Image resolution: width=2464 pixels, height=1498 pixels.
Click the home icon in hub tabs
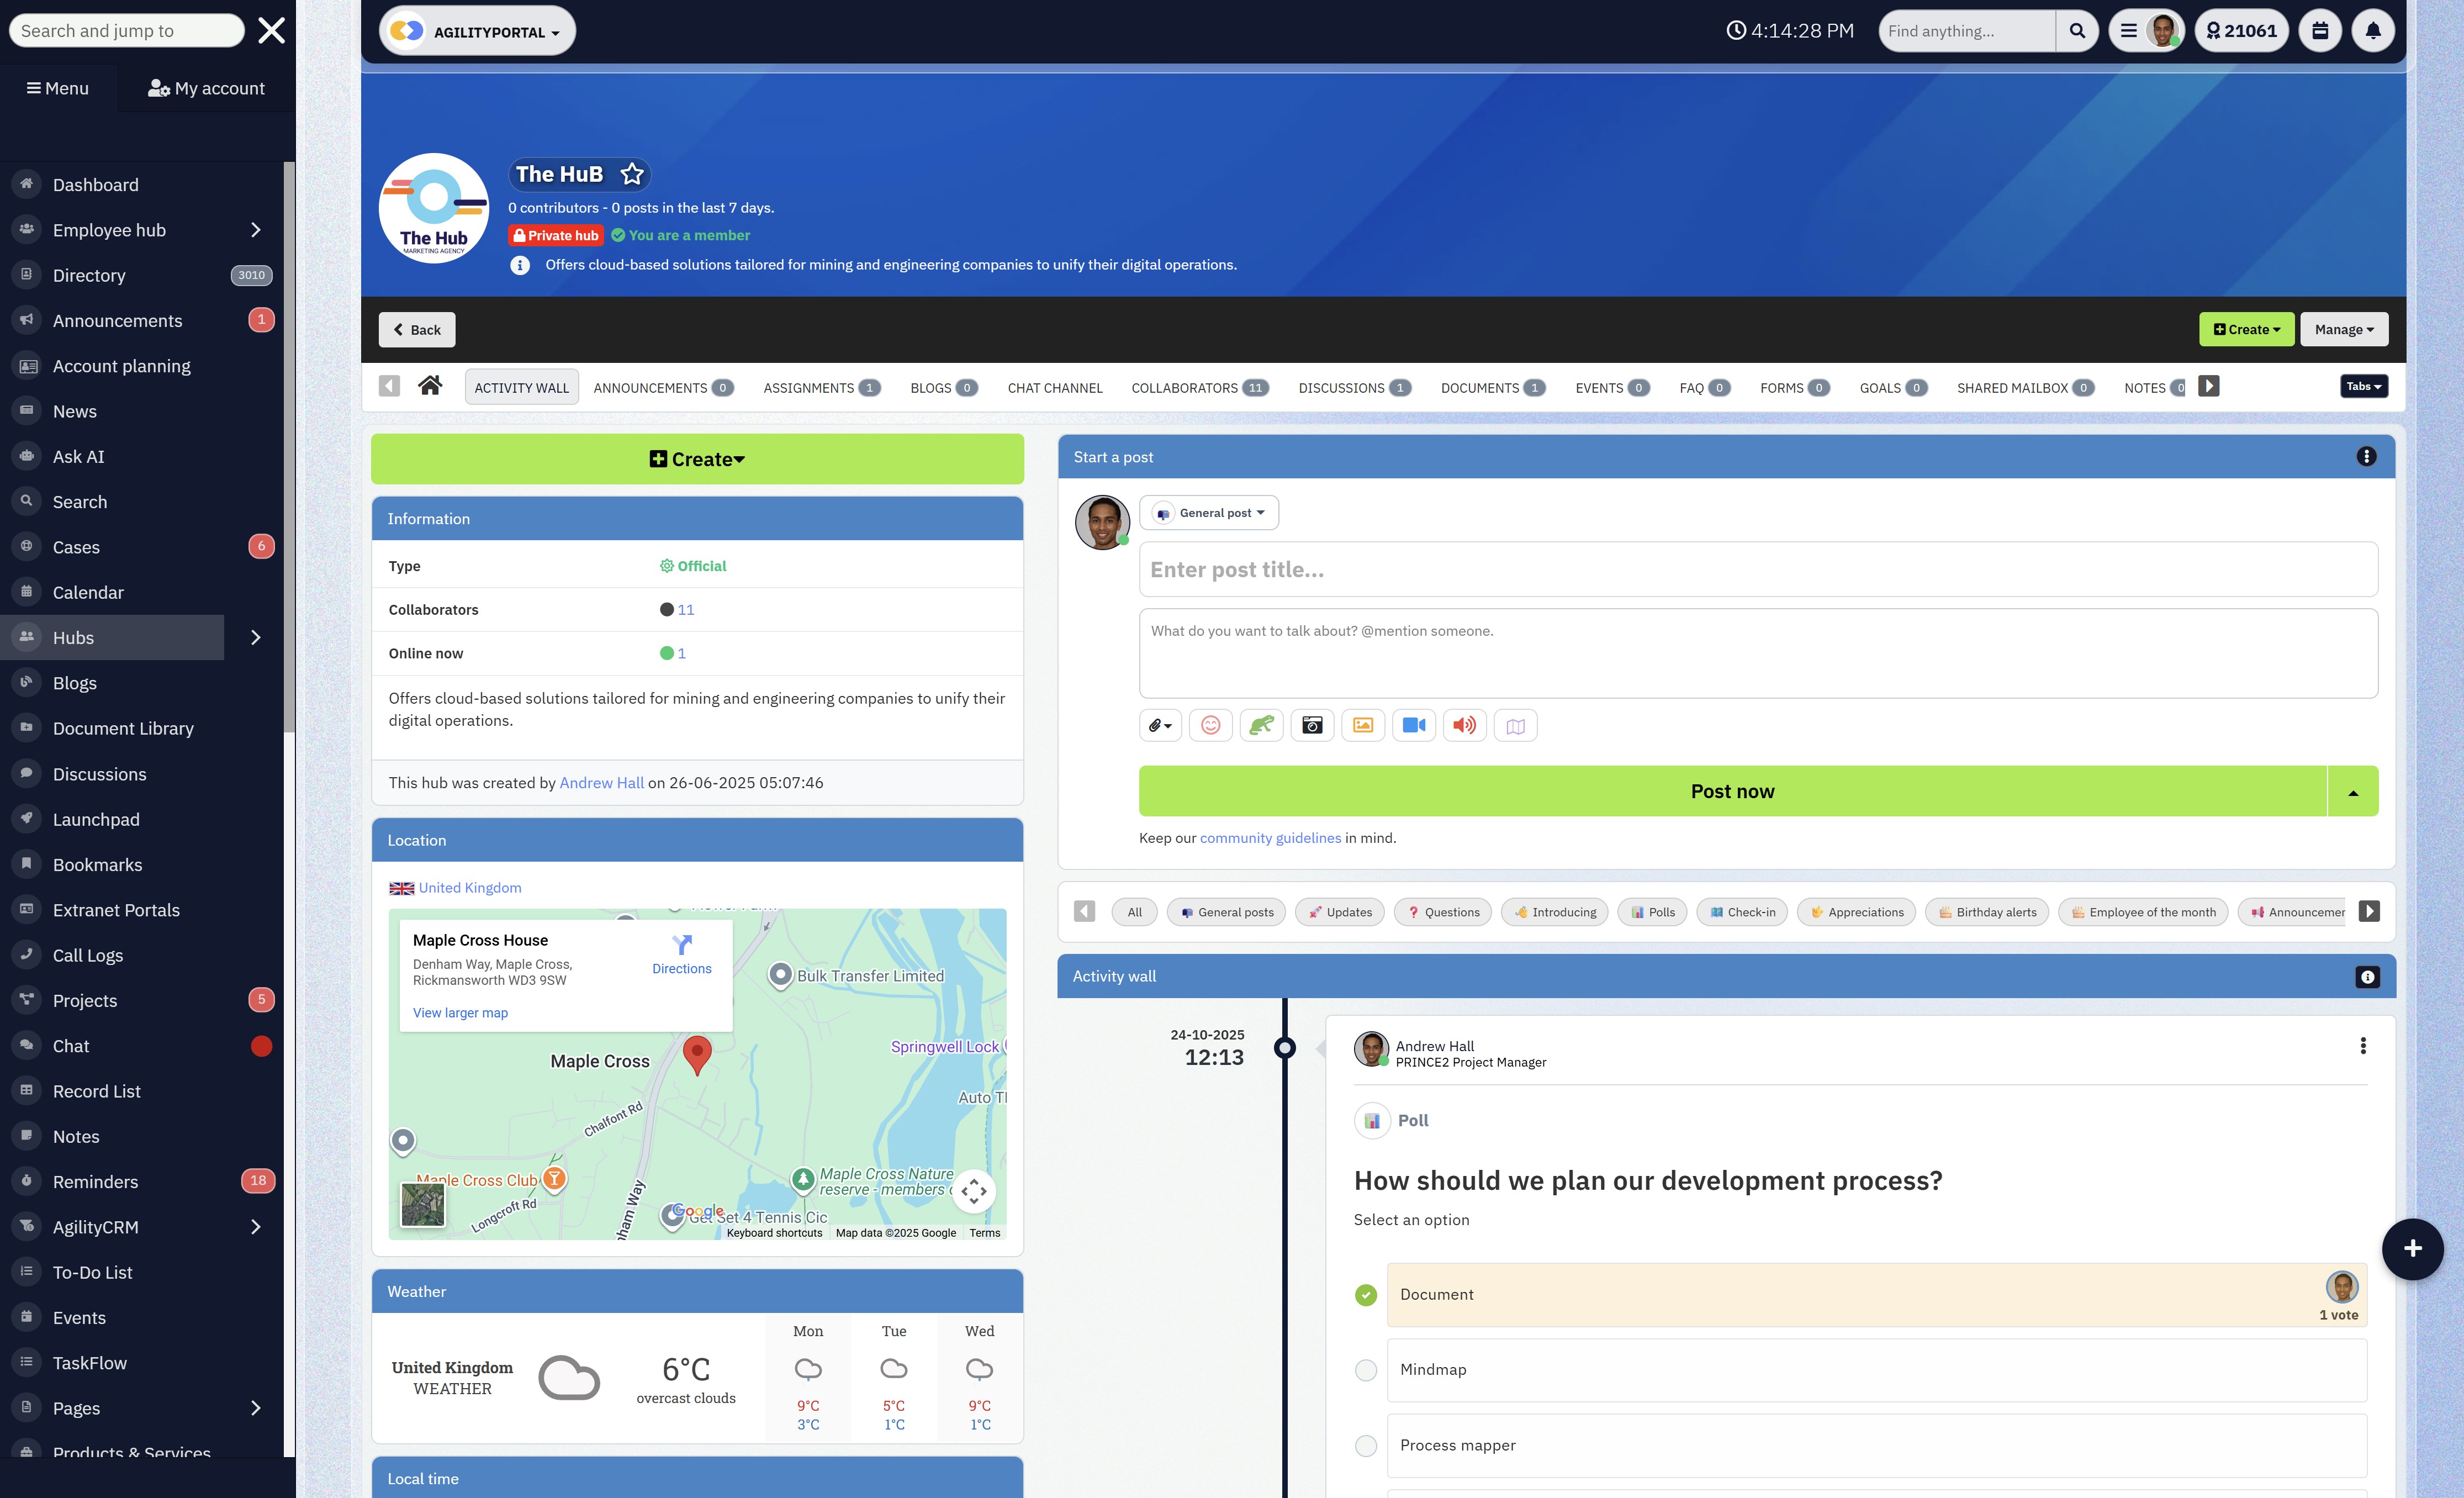pos(430,386)
